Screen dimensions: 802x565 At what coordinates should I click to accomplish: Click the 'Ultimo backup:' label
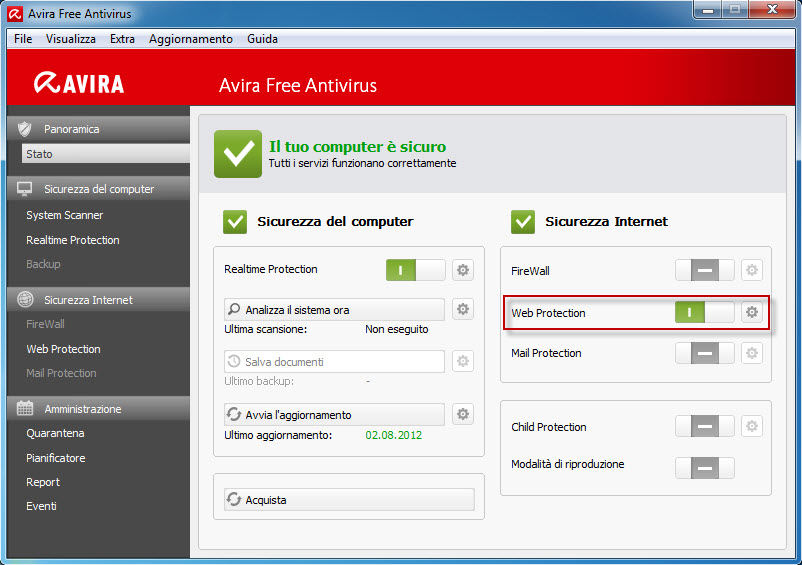pyautogui.click(x=259, y=381)
